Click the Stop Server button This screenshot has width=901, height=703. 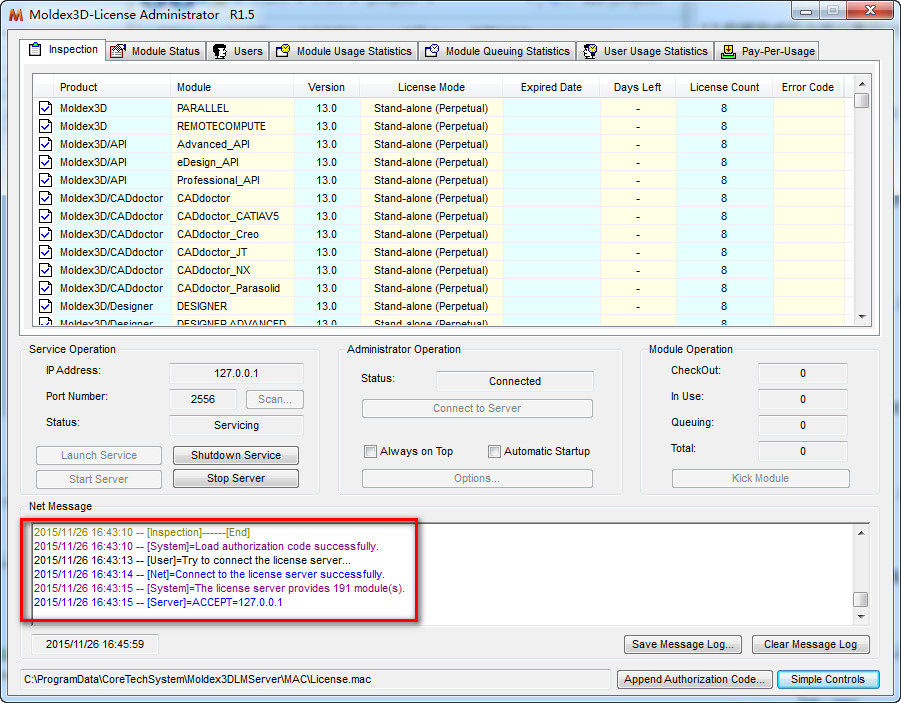tap(236, 478)
